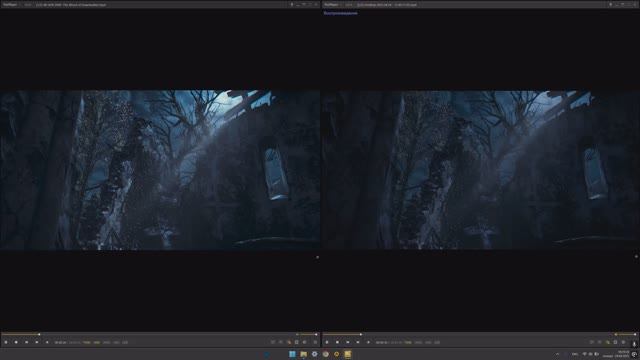Go to previous file in left player
The image size is (640, 360).
pyautogui.click(x=27, y=342)
